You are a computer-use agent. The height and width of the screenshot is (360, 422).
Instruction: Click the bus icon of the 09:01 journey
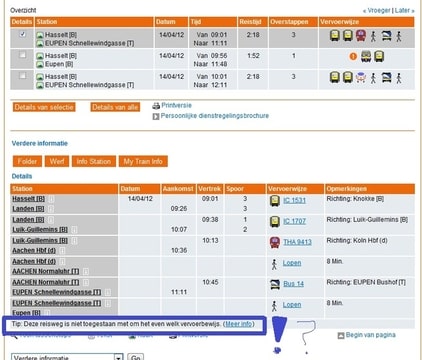click(386, 36)
